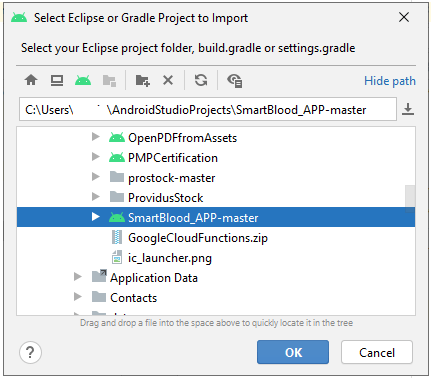Click the grayed Module directory icon
This screenshot has height=378, width=431.
point(109,81)
